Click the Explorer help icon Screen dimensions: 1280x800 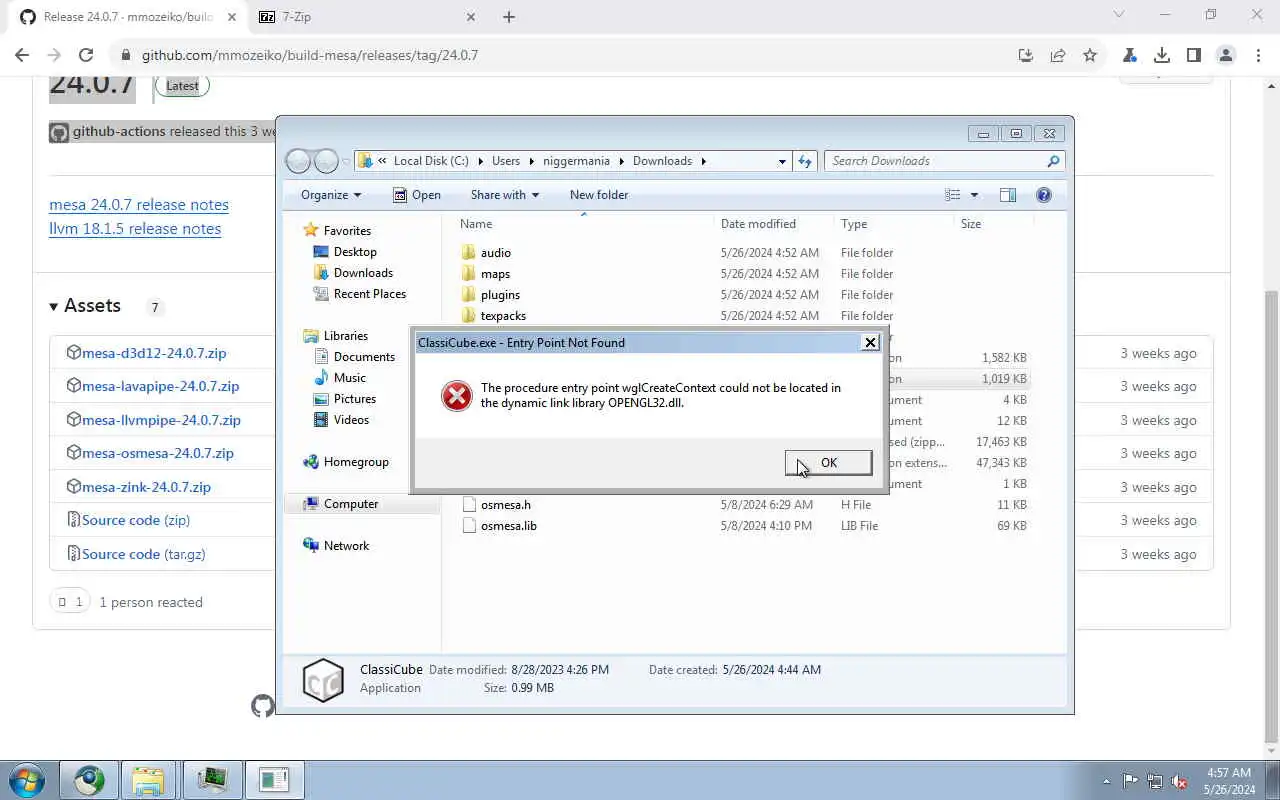1044,195
